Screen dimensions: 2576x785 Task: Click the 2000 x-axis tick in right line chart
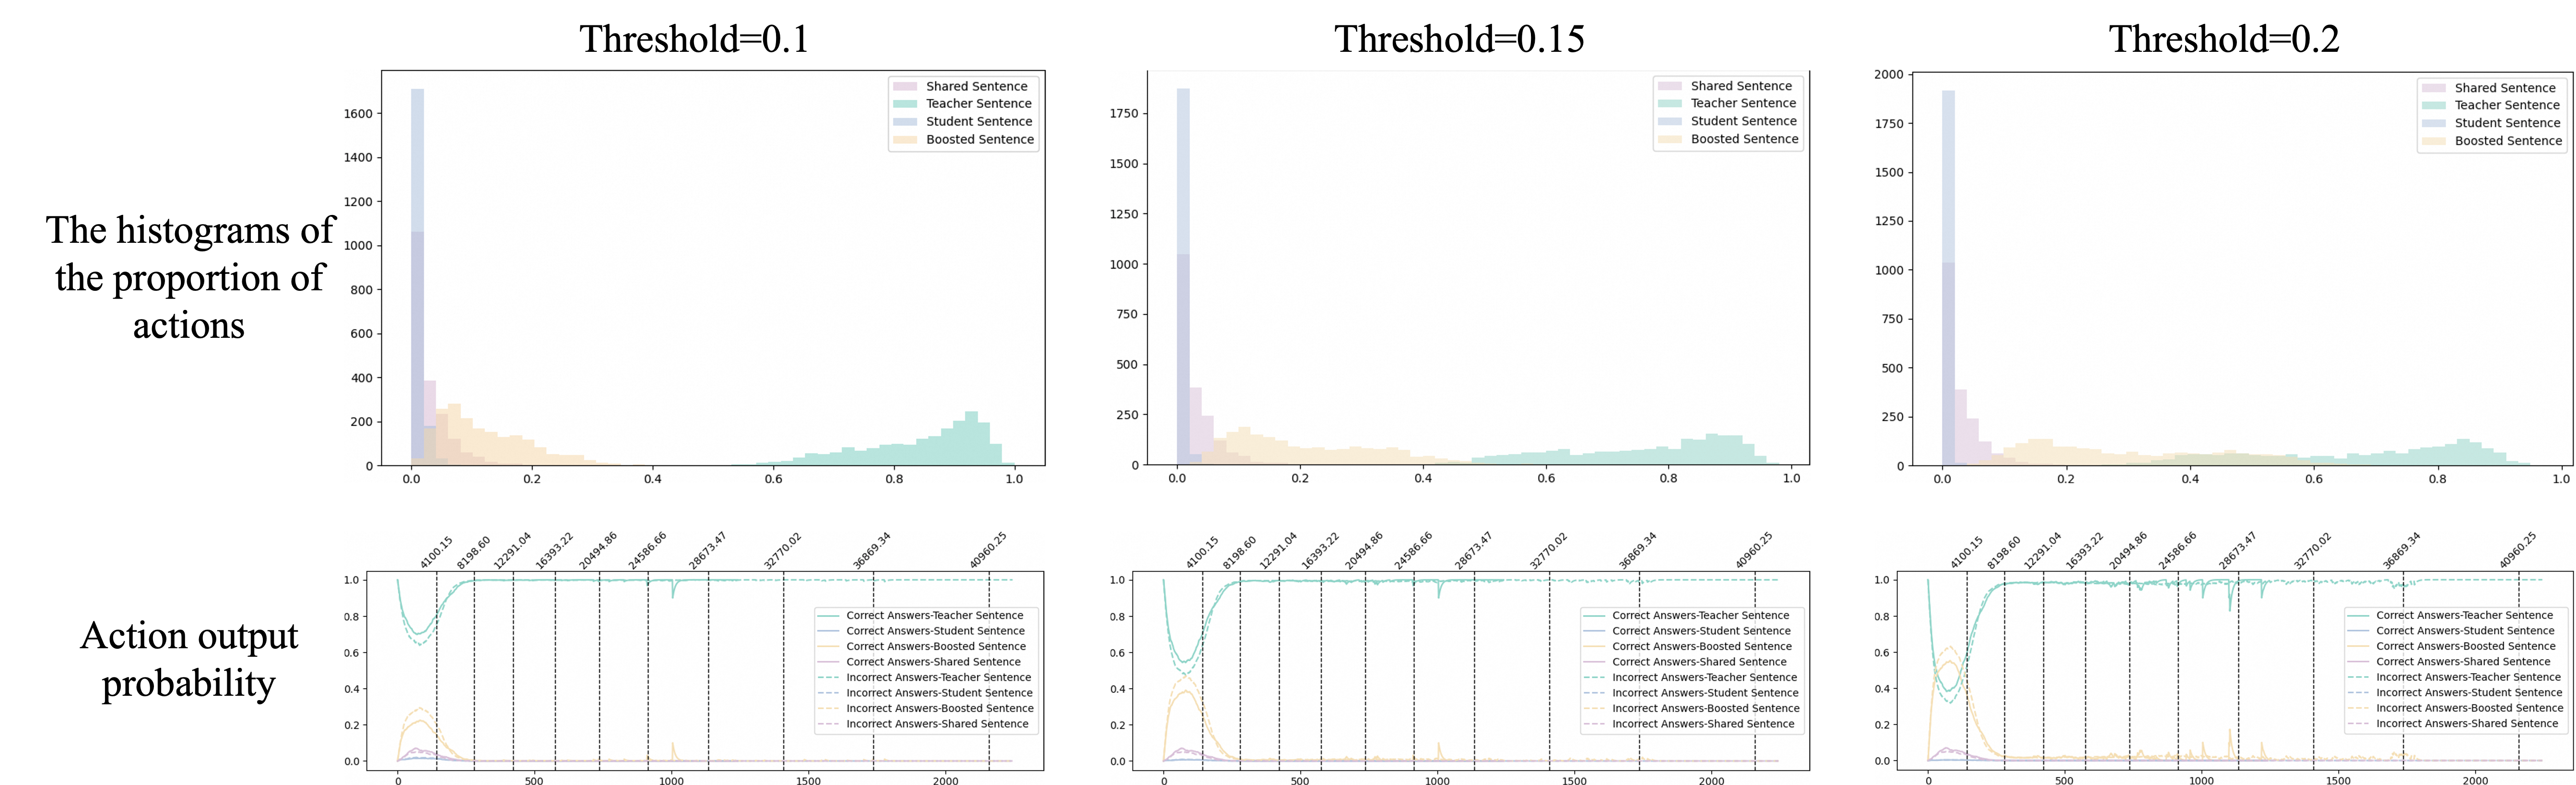click(2475, 781)
